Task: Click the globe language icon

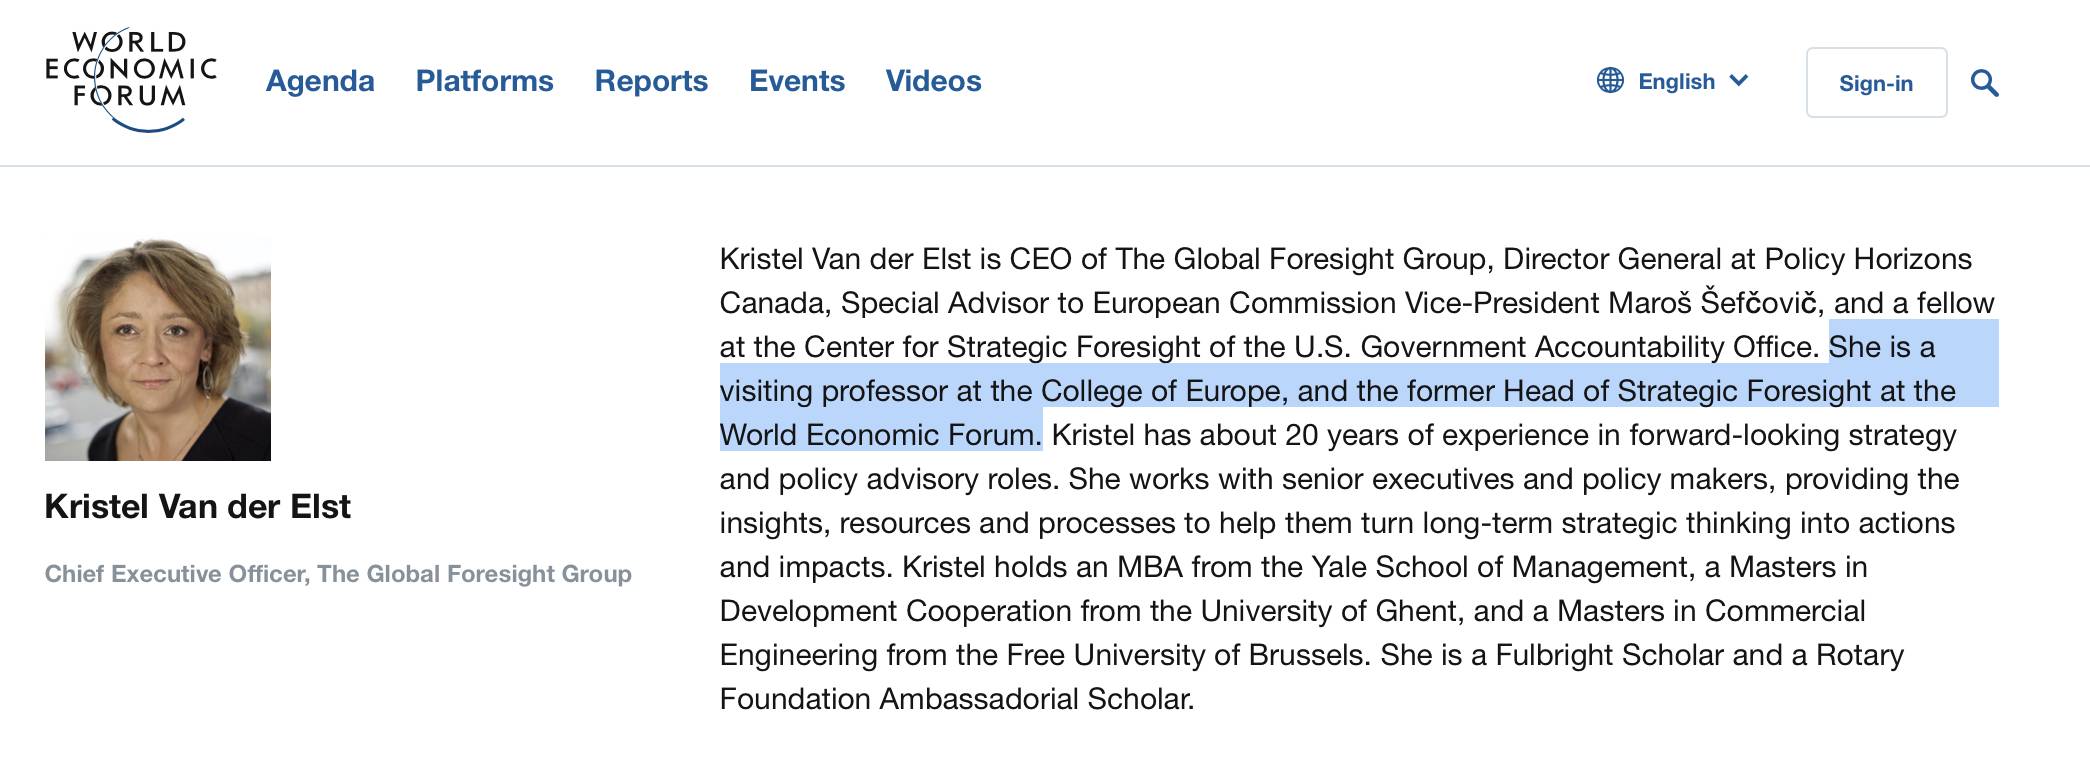Action: (x=1610, y=81)
